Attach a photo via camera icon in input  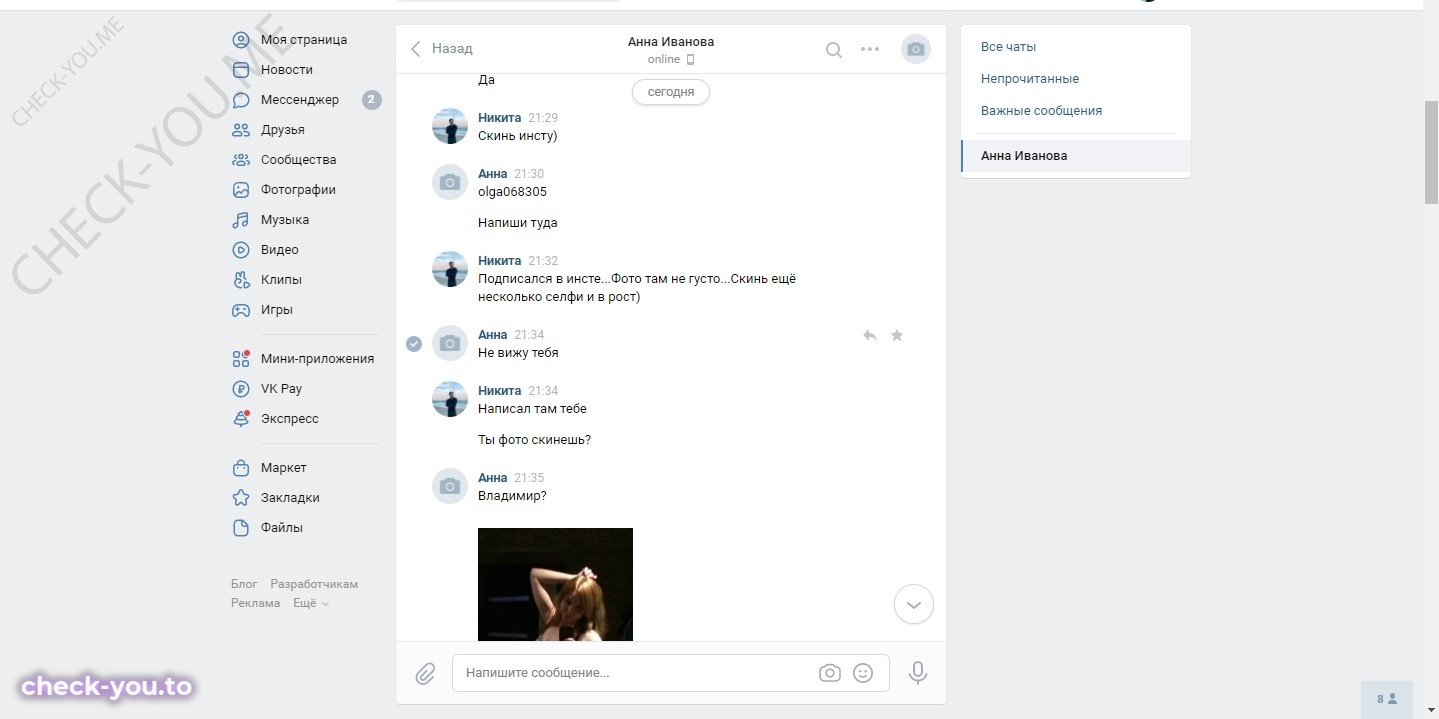coord(830,673)
